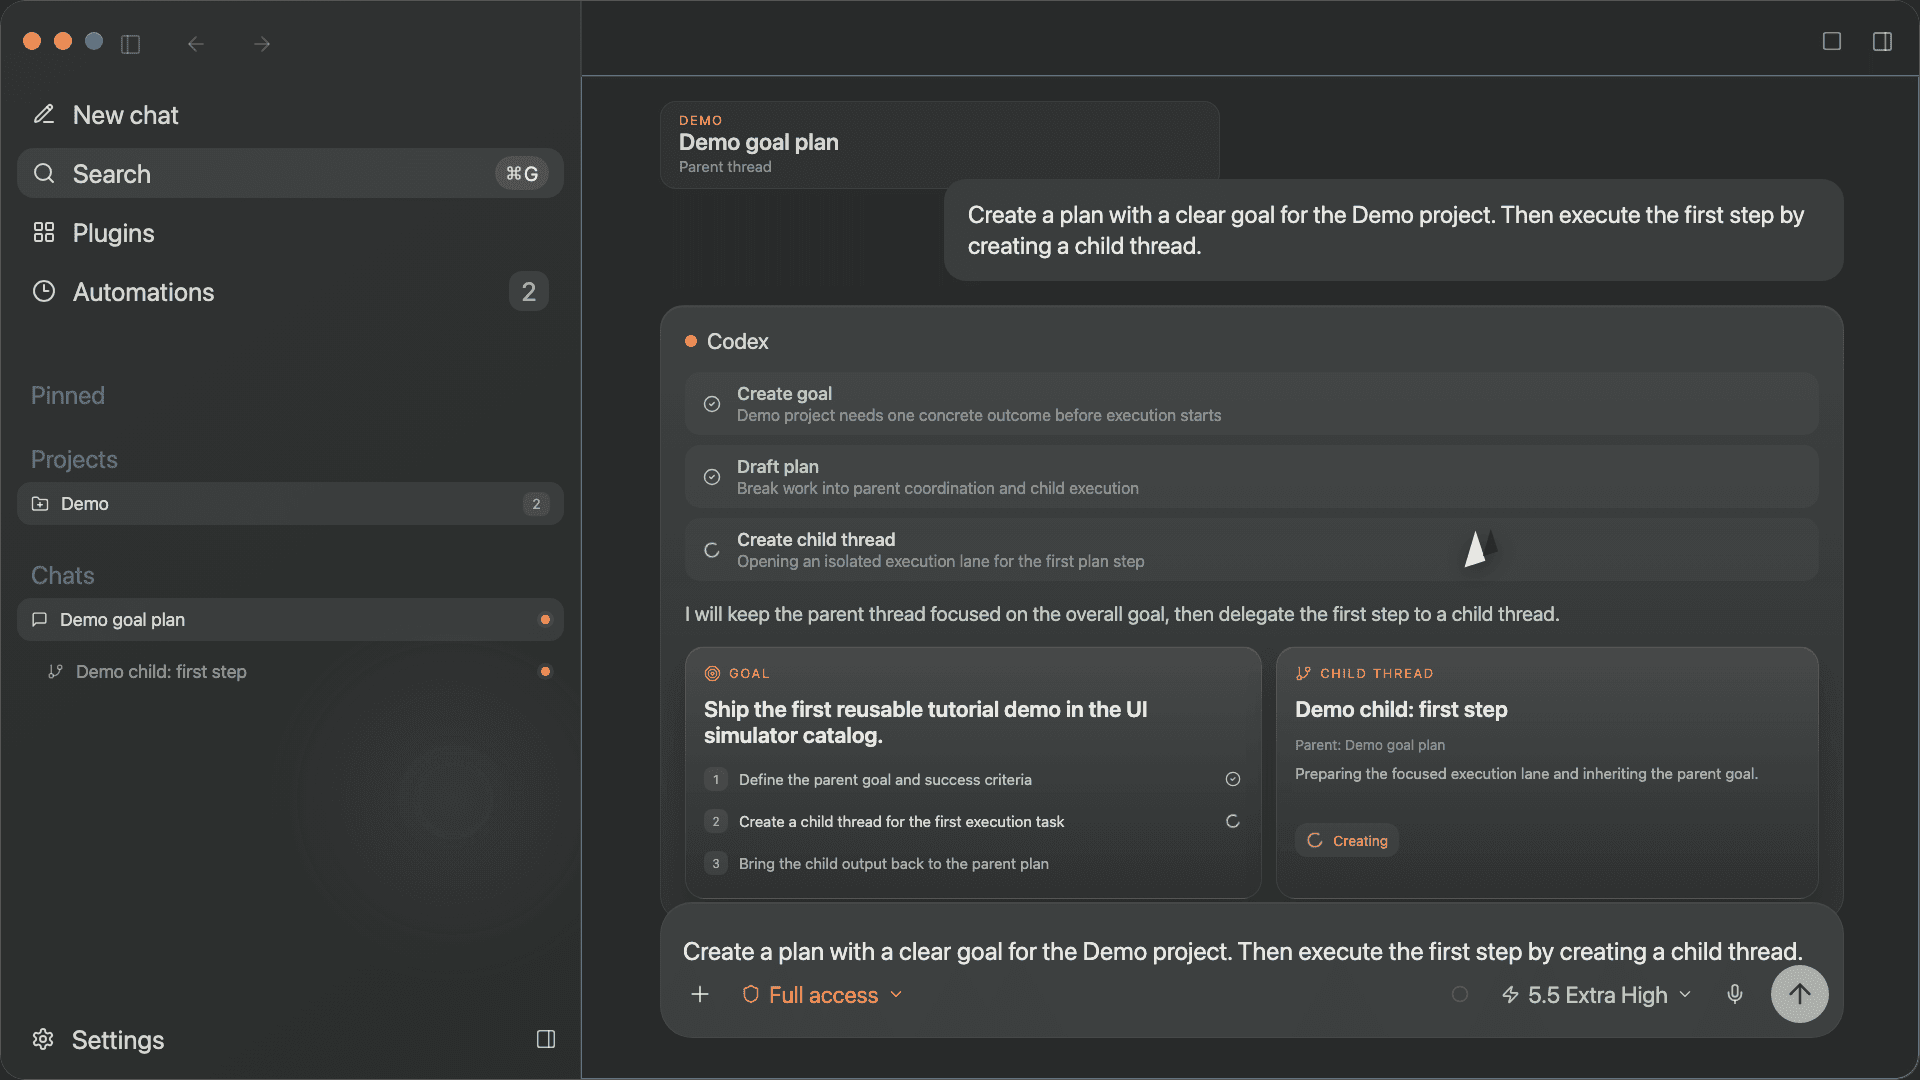The height and width of the screenshot is (1080, 1920).
Task: Click the Settings gear icon
Action: (x=43, y=1039)
